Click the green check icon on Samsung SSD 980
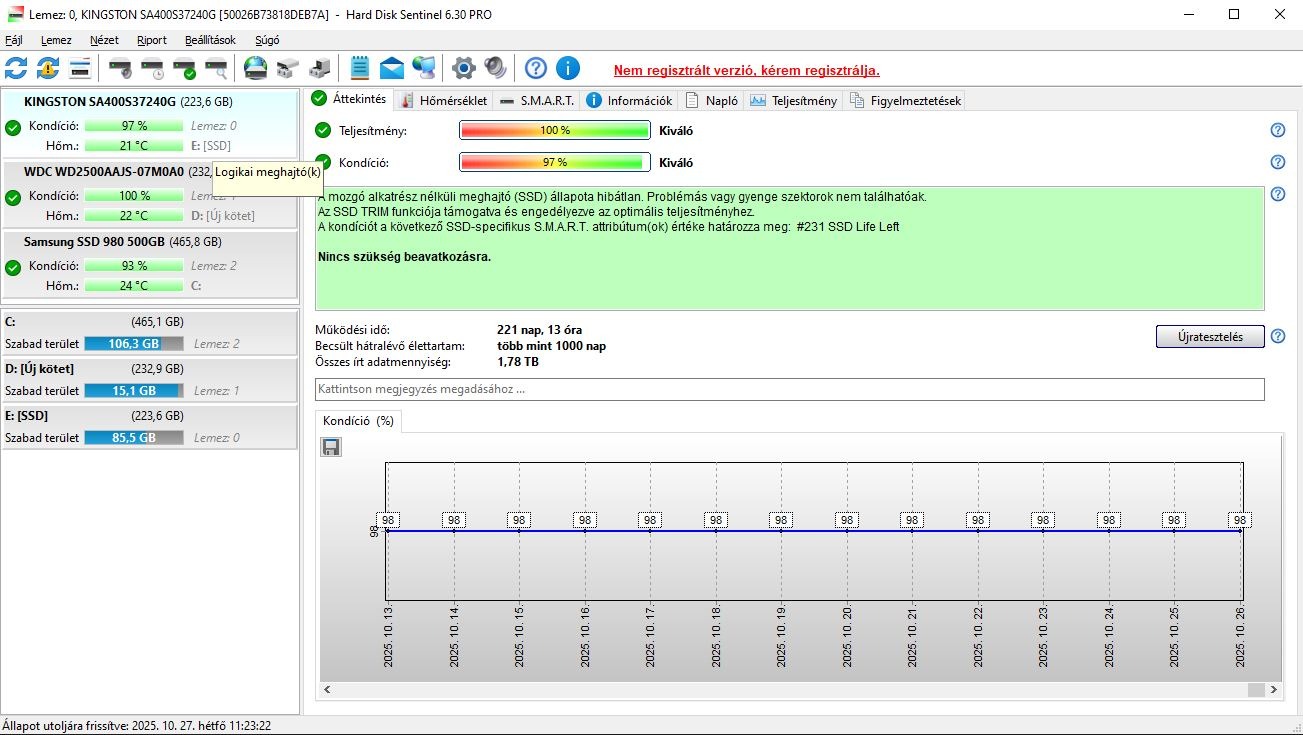1303x735 pixels. click(13, 267)
